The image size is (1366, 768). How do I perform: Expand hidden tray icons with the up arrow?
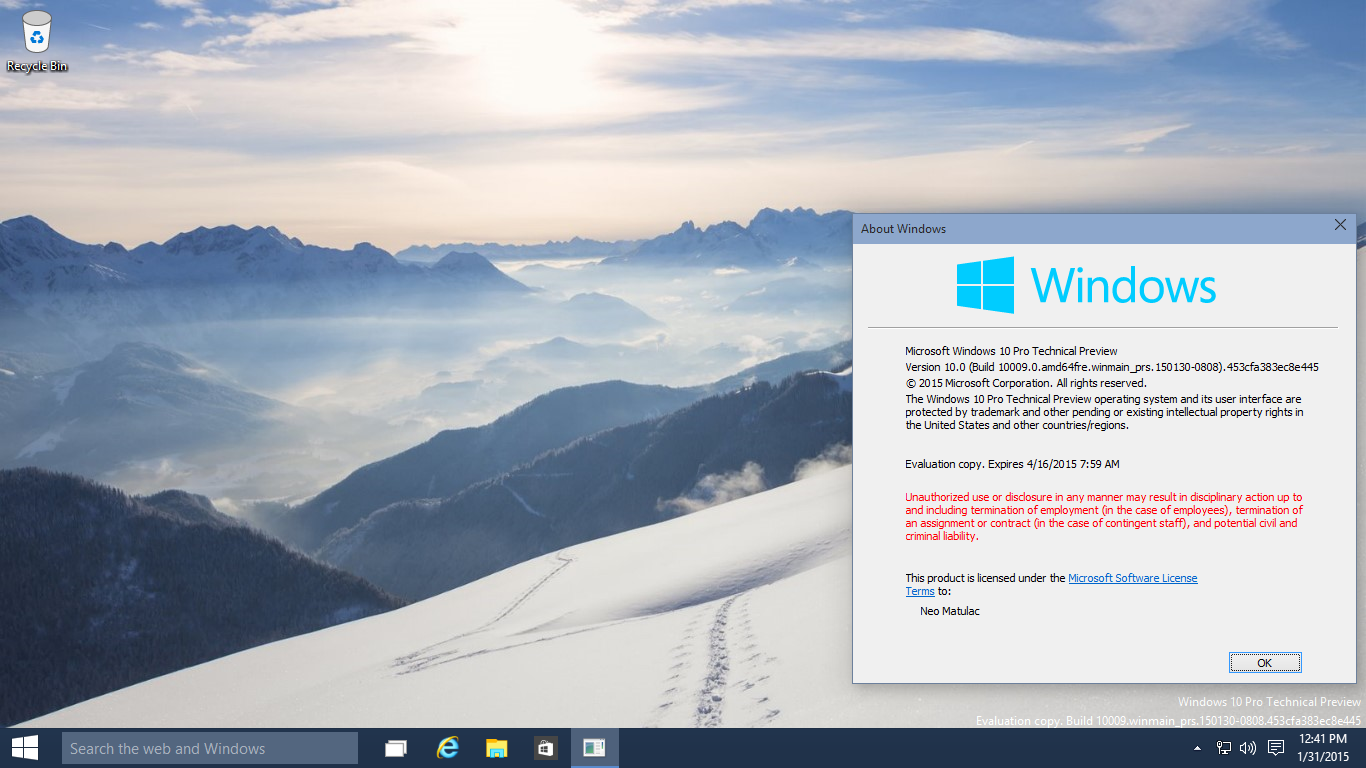point(1197,747)
